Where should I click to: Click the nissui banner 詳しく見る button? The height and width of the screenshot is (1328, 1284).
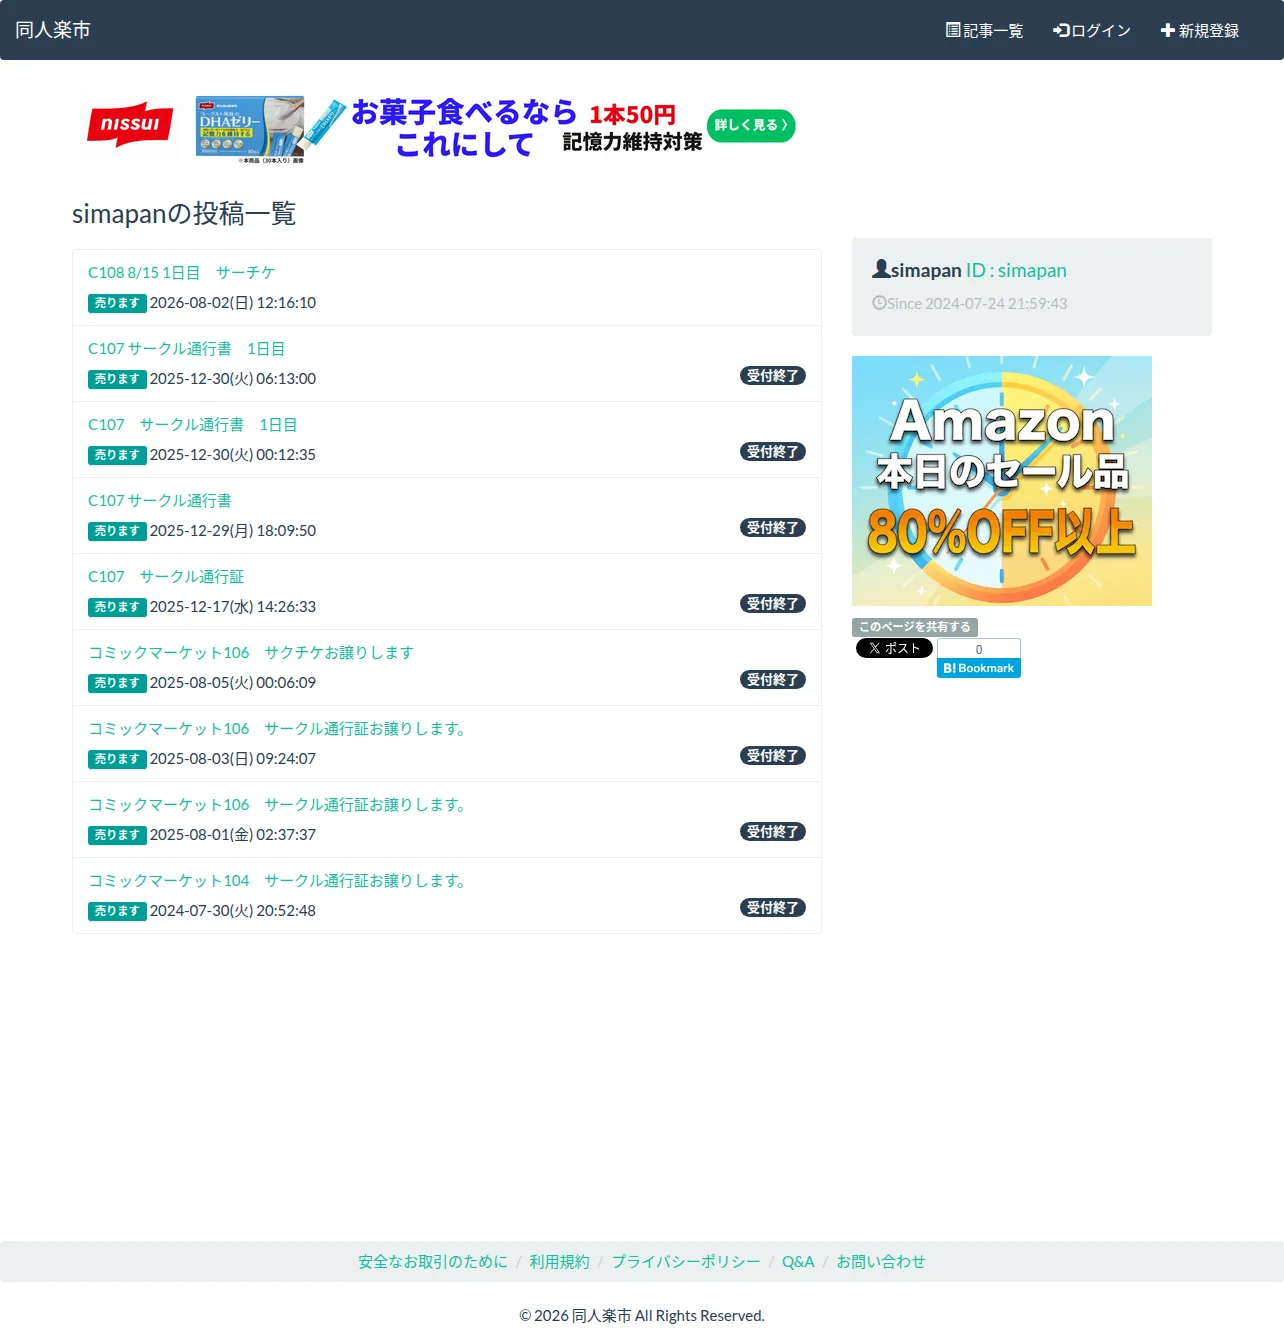point(751,126)
